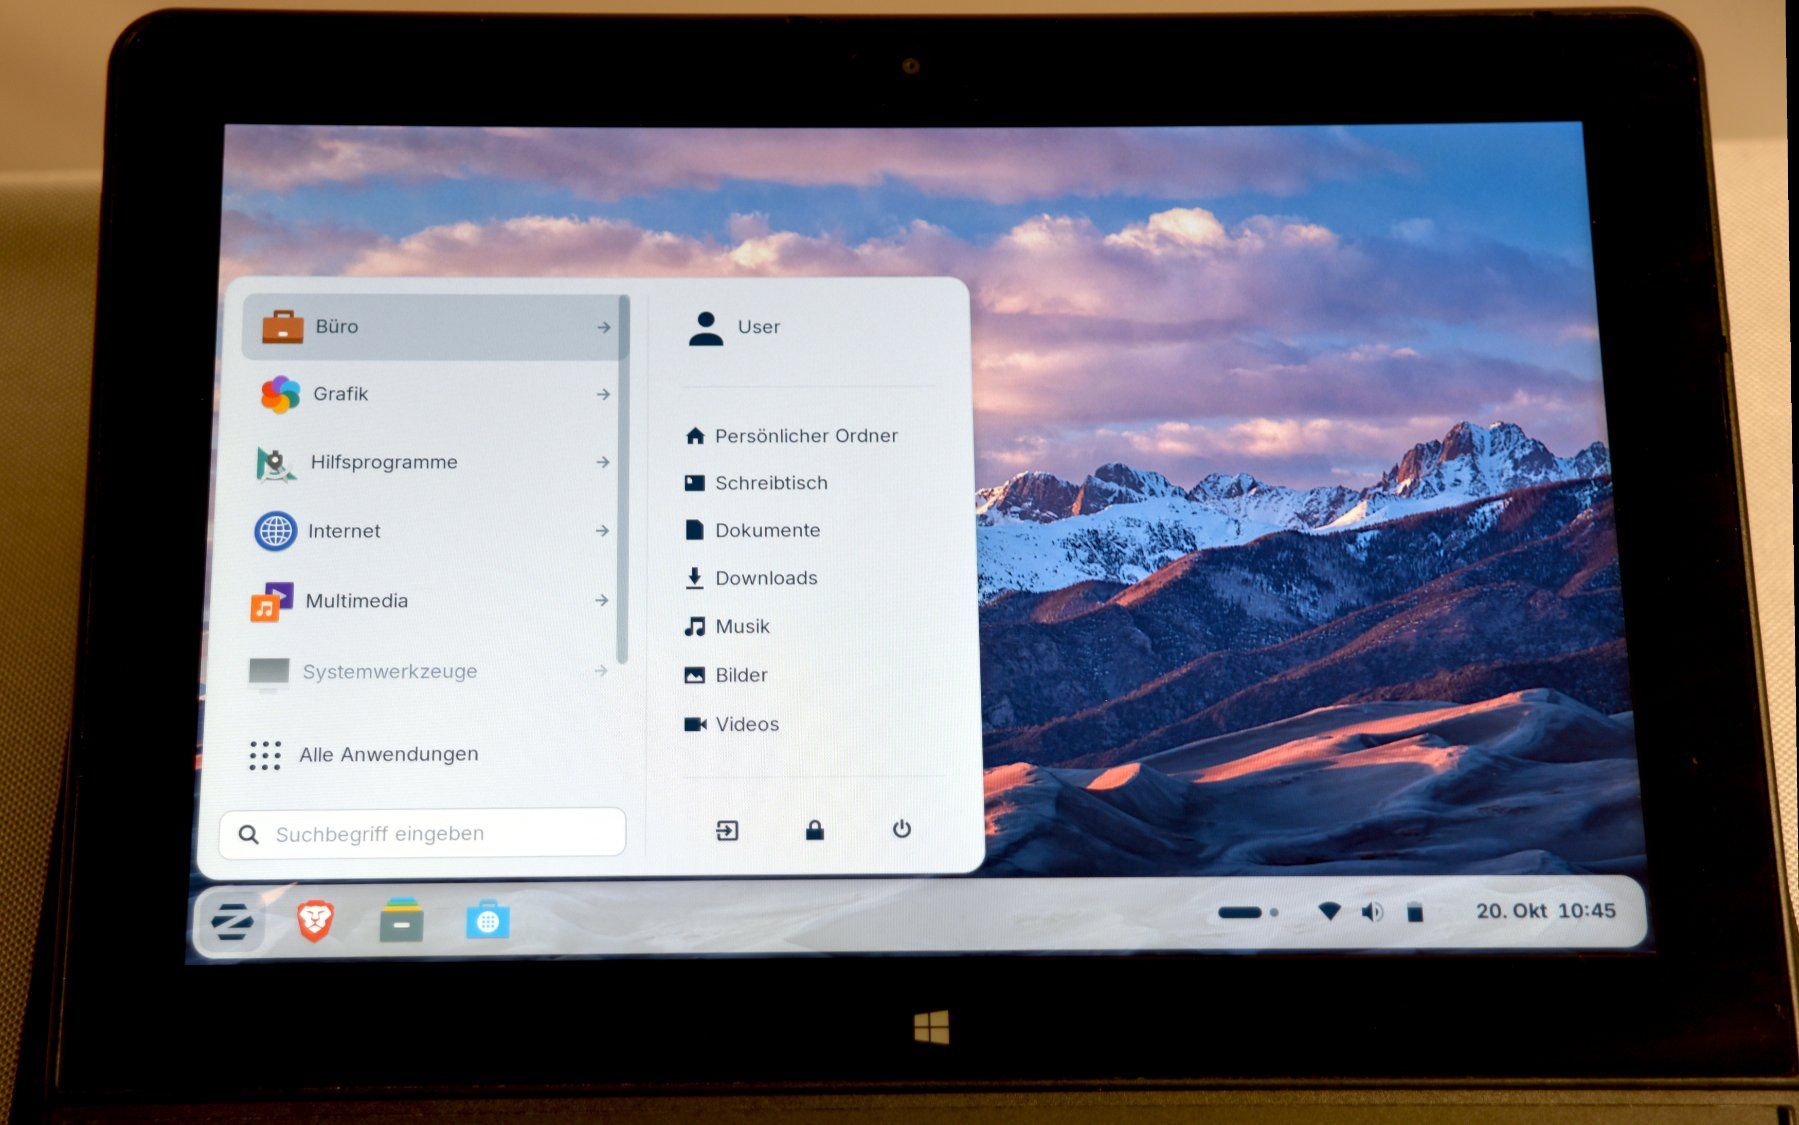This screenshot has width=1799, height=1125.
Task: Expand the Hilfsprogramme category arrow
Action: point(602,462)
